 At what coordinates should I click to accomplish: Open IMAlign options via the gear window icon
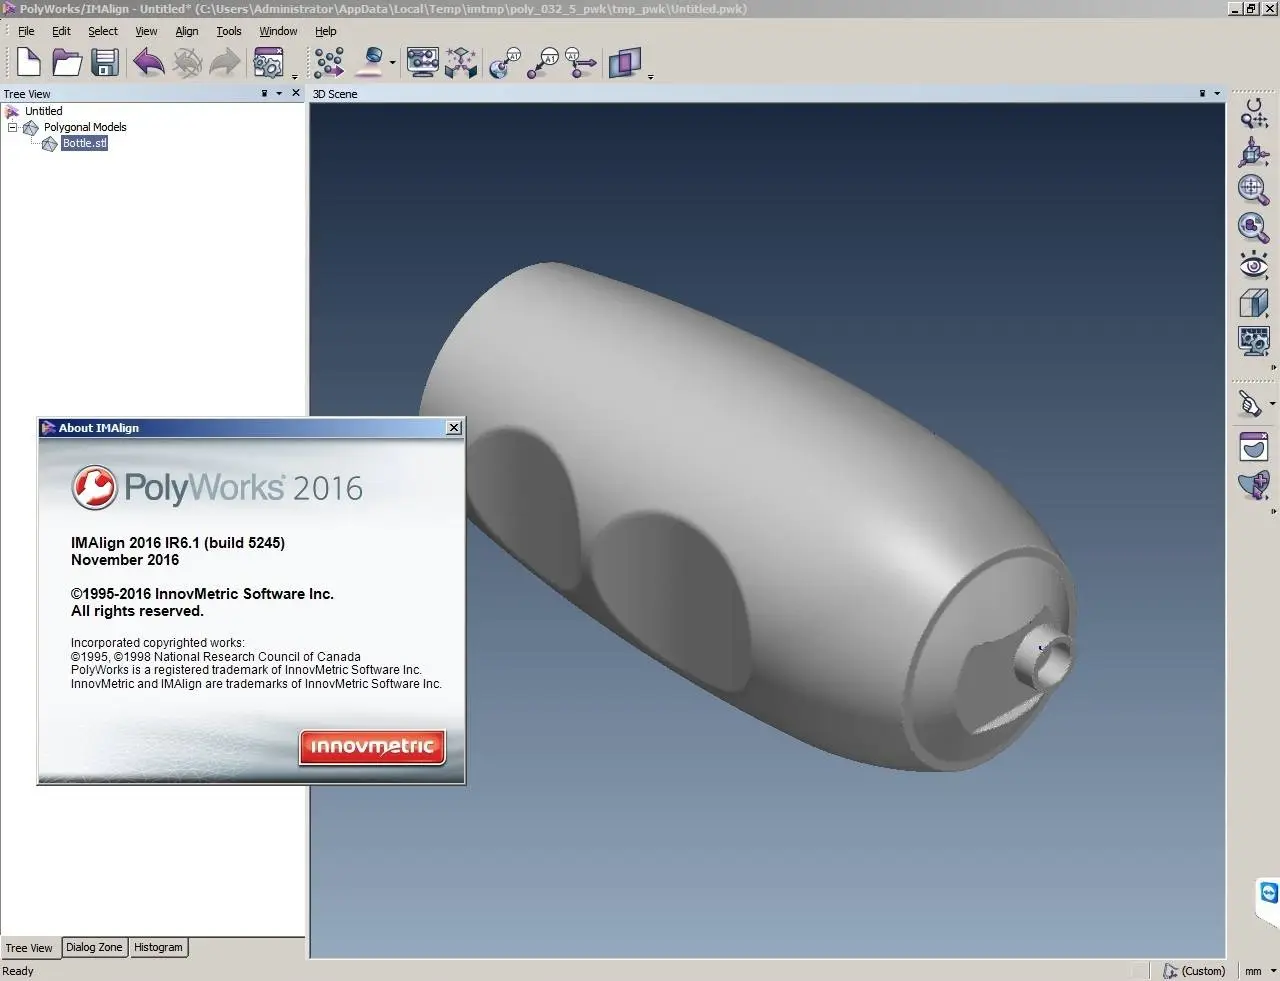[x=268, y=63]
